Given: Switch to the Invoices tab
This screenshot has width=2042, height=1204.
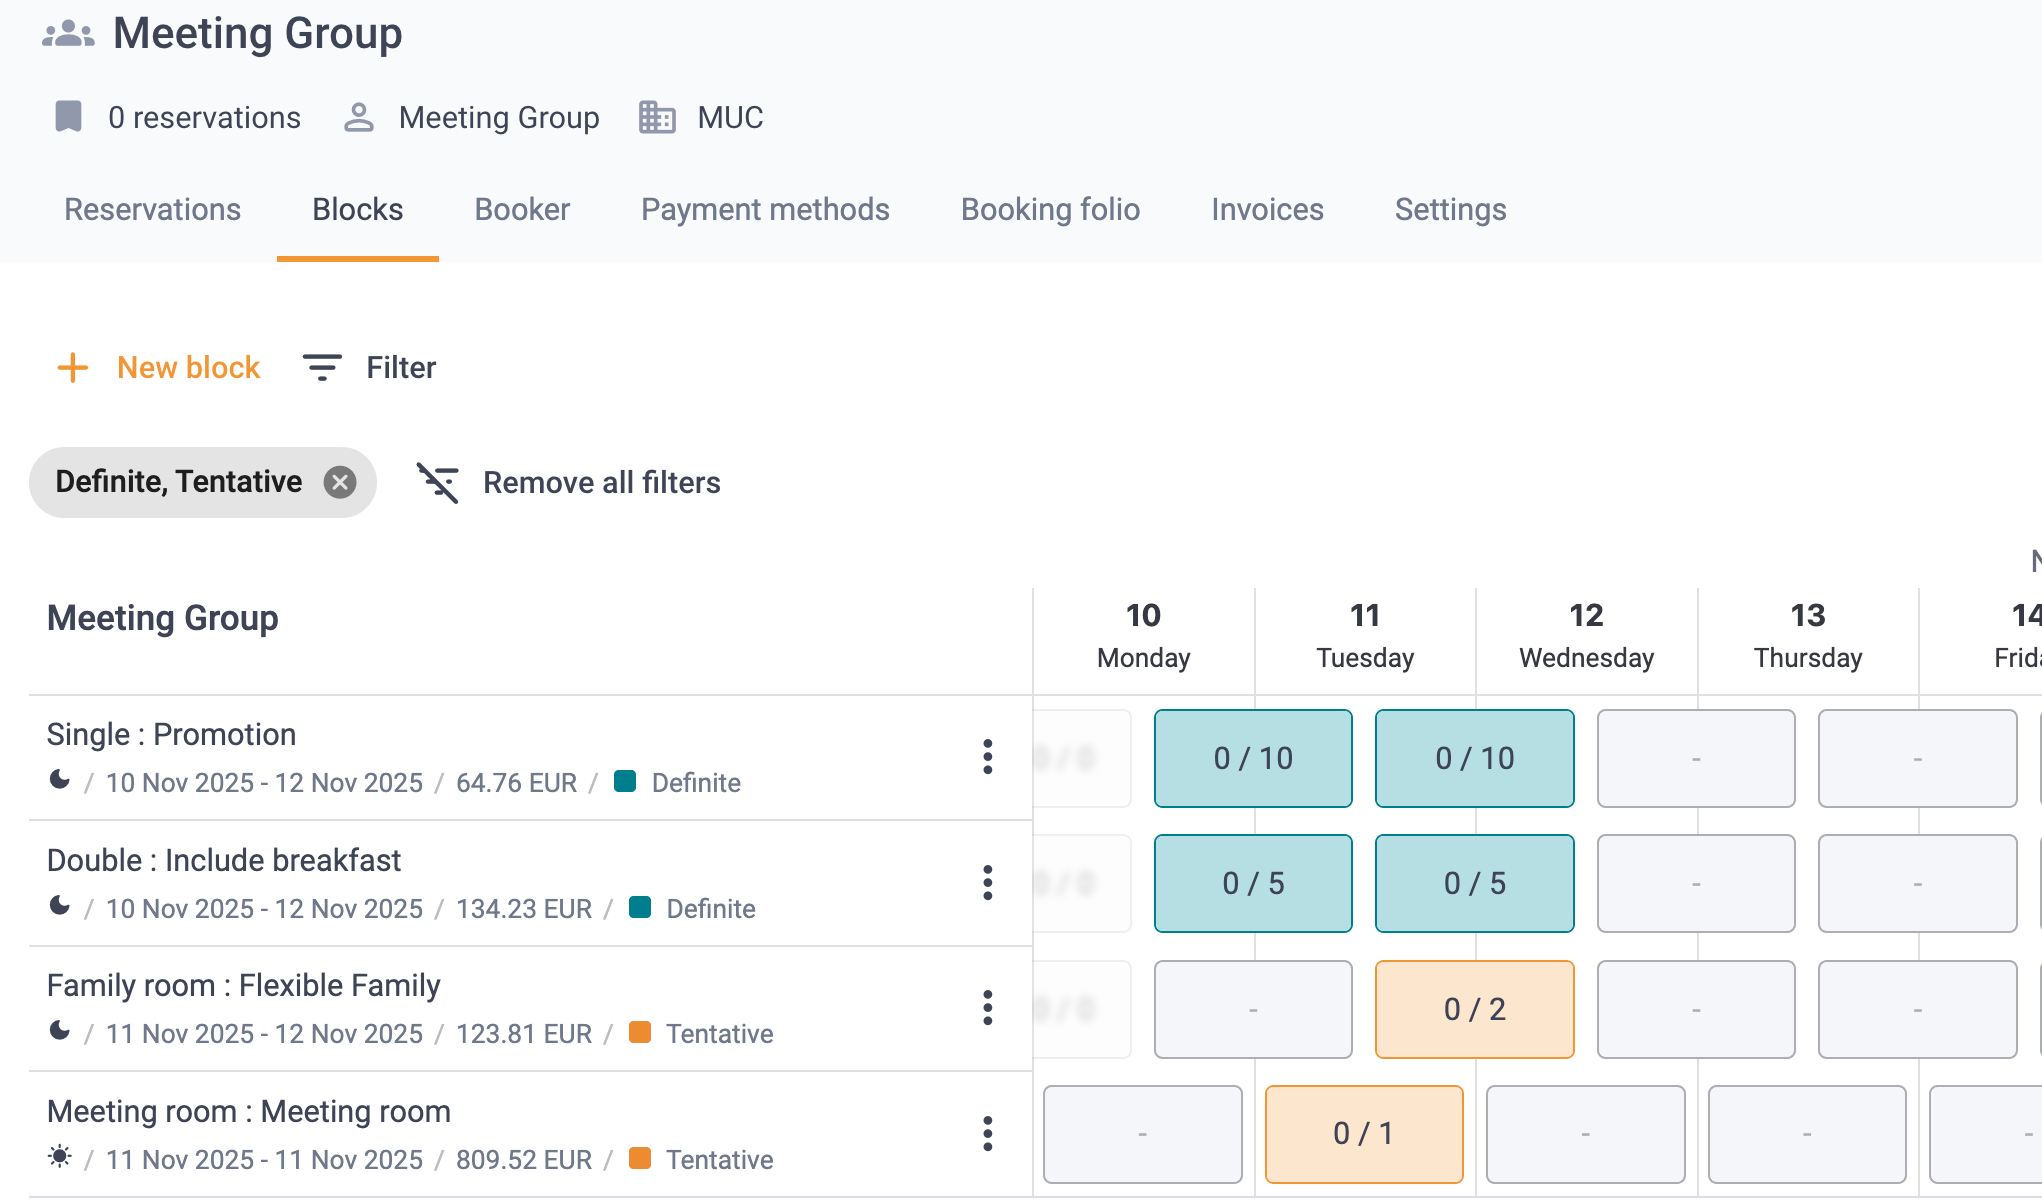Looking at the screenshot, I should [1268, 210].
